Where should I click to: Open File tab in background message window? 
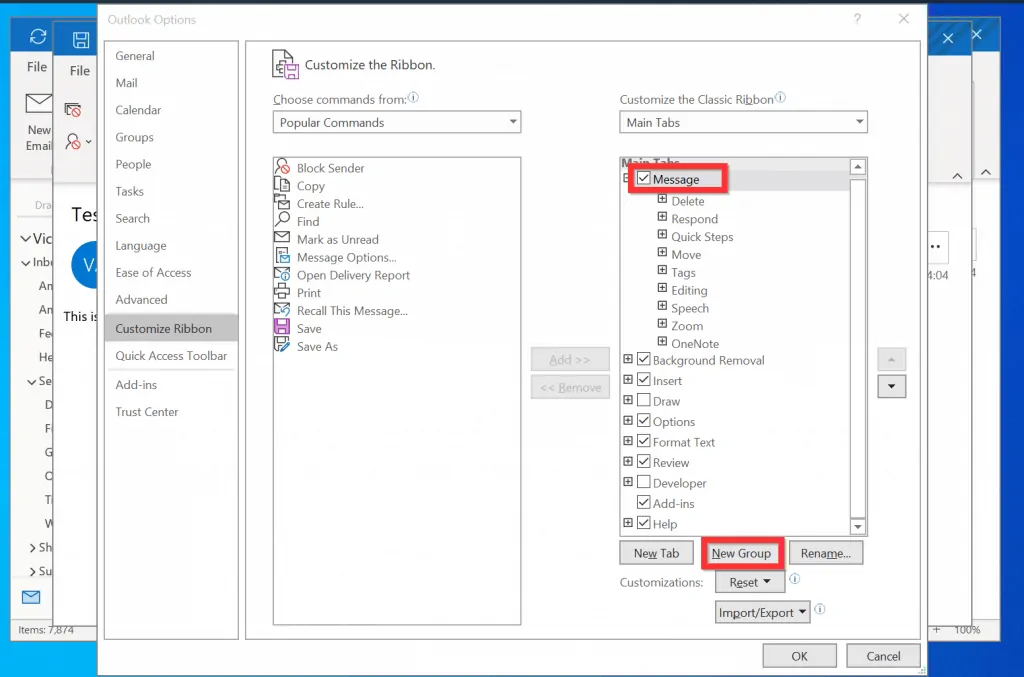pyautogui.click(x=80, y=71)
